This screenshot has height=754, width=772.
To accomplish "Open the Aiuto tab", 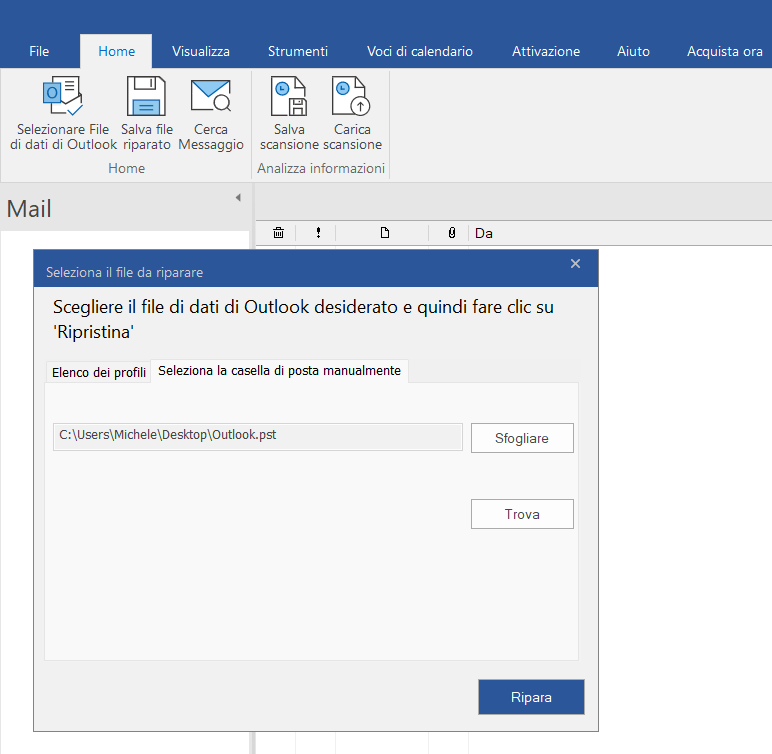I will tap(633, 51).
